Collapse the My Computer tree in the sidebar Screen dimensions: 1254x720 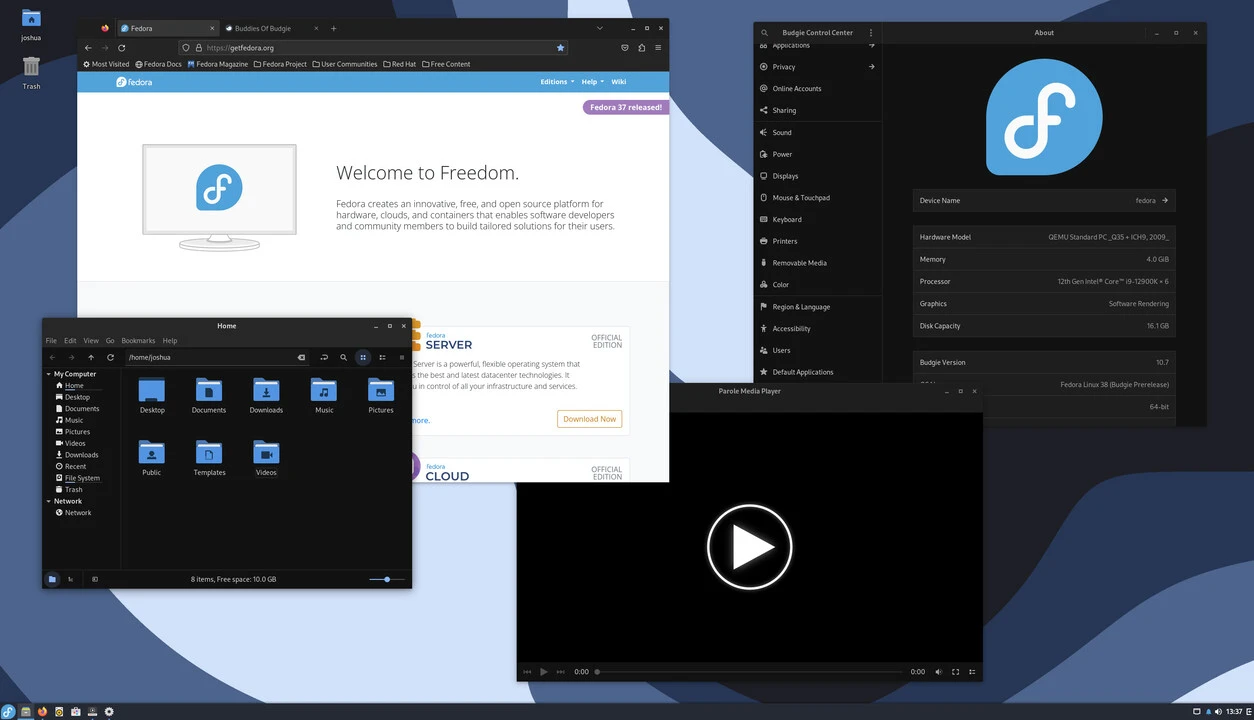point(47,373)
